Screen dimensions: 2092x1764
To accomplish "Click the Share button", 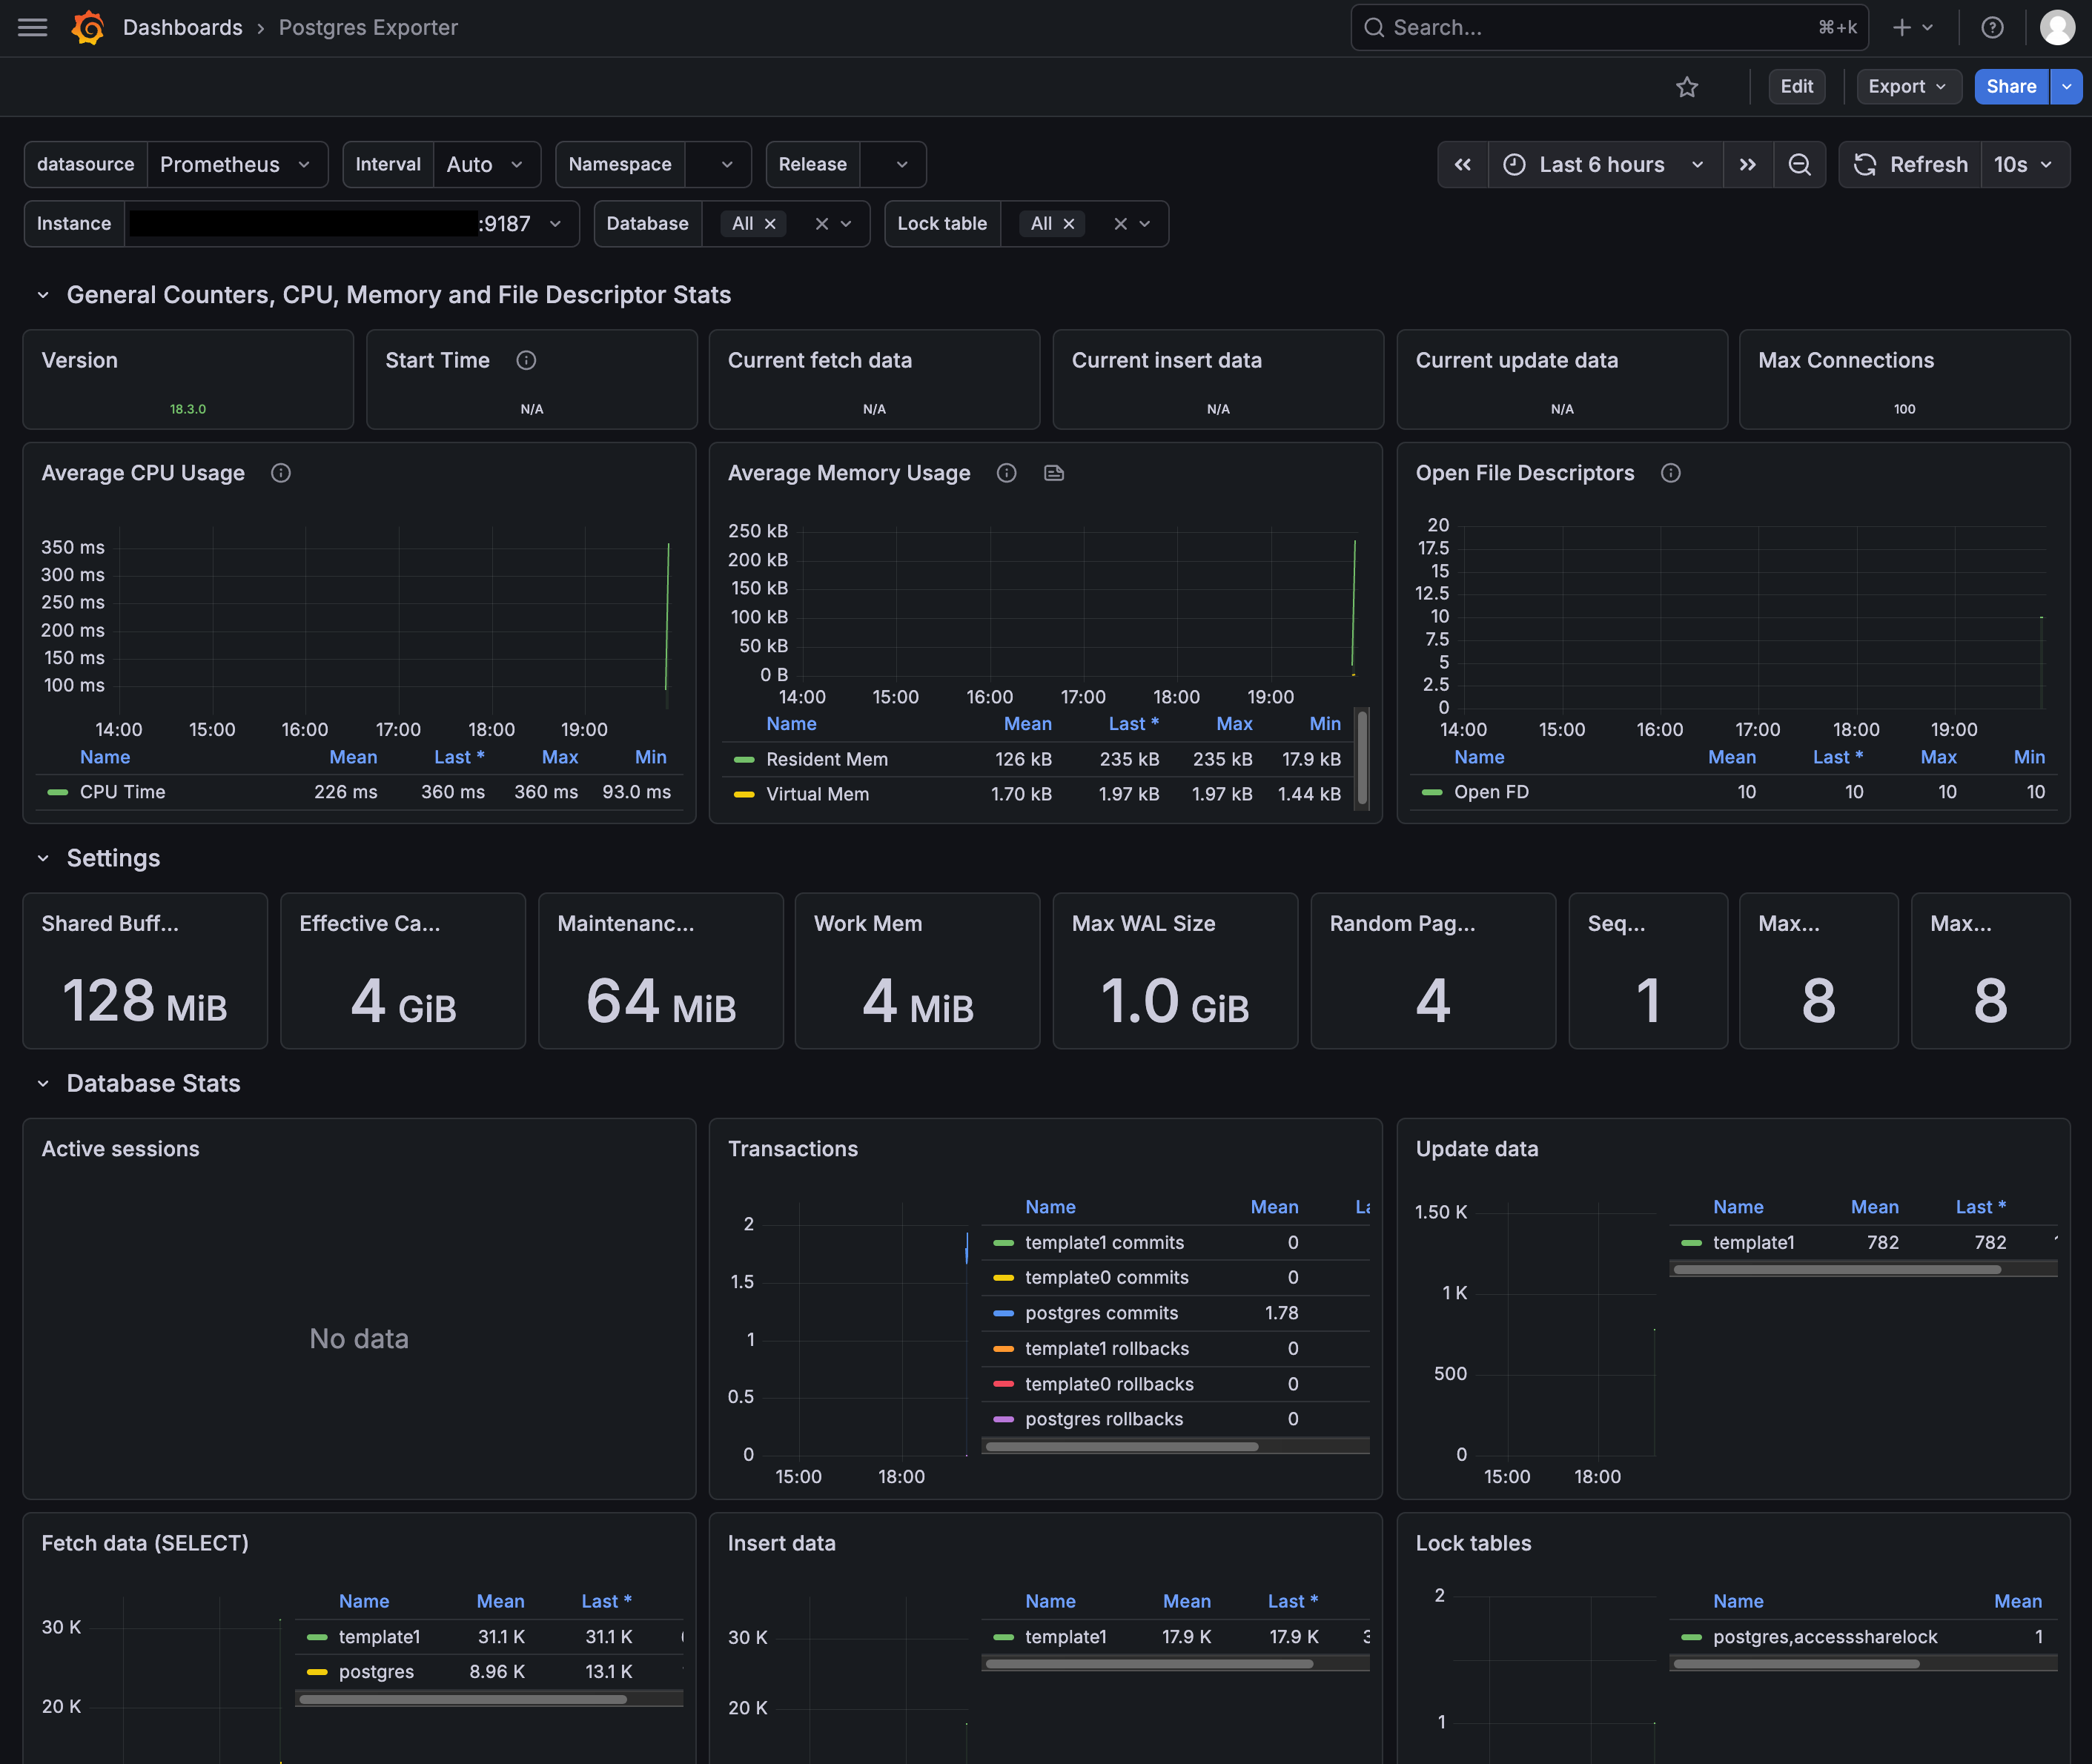I will (2011, 87).
